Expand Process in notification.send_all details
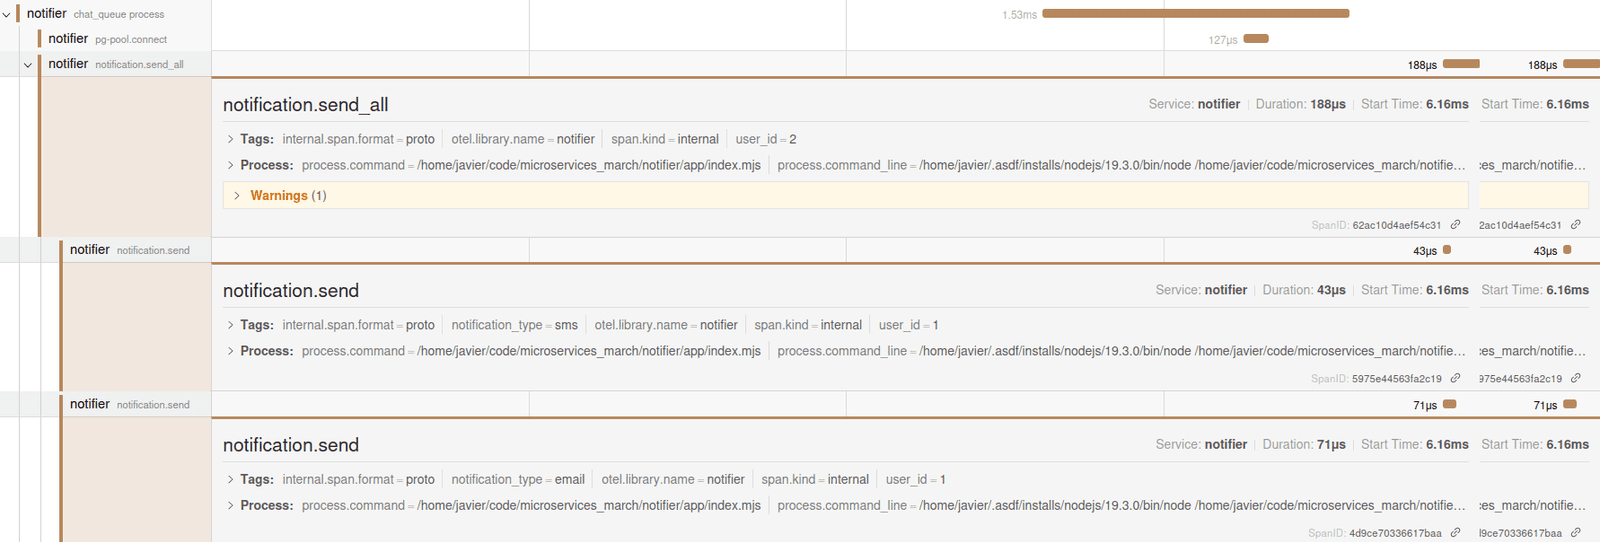 (230, 165)
